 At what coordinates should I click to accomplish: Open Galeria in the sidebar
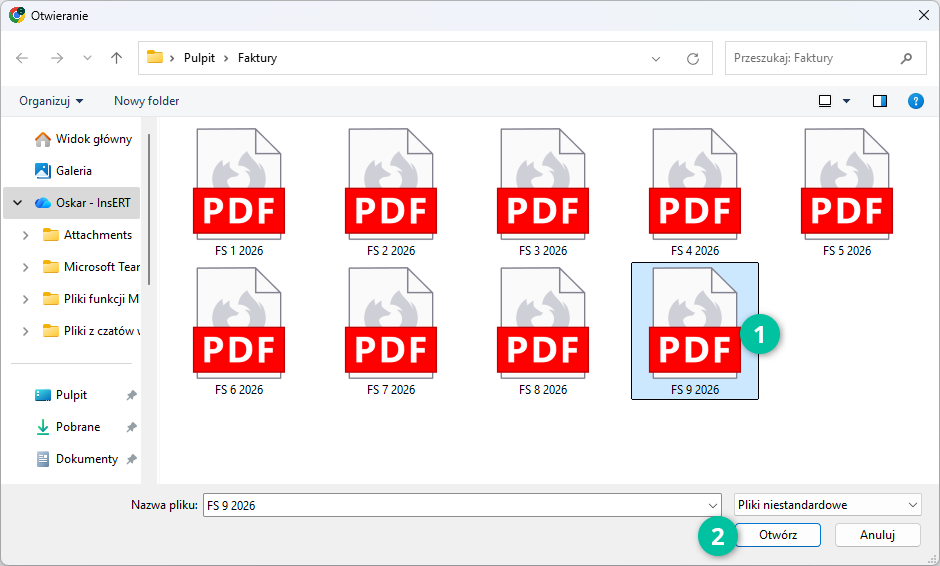pos(73,171)
